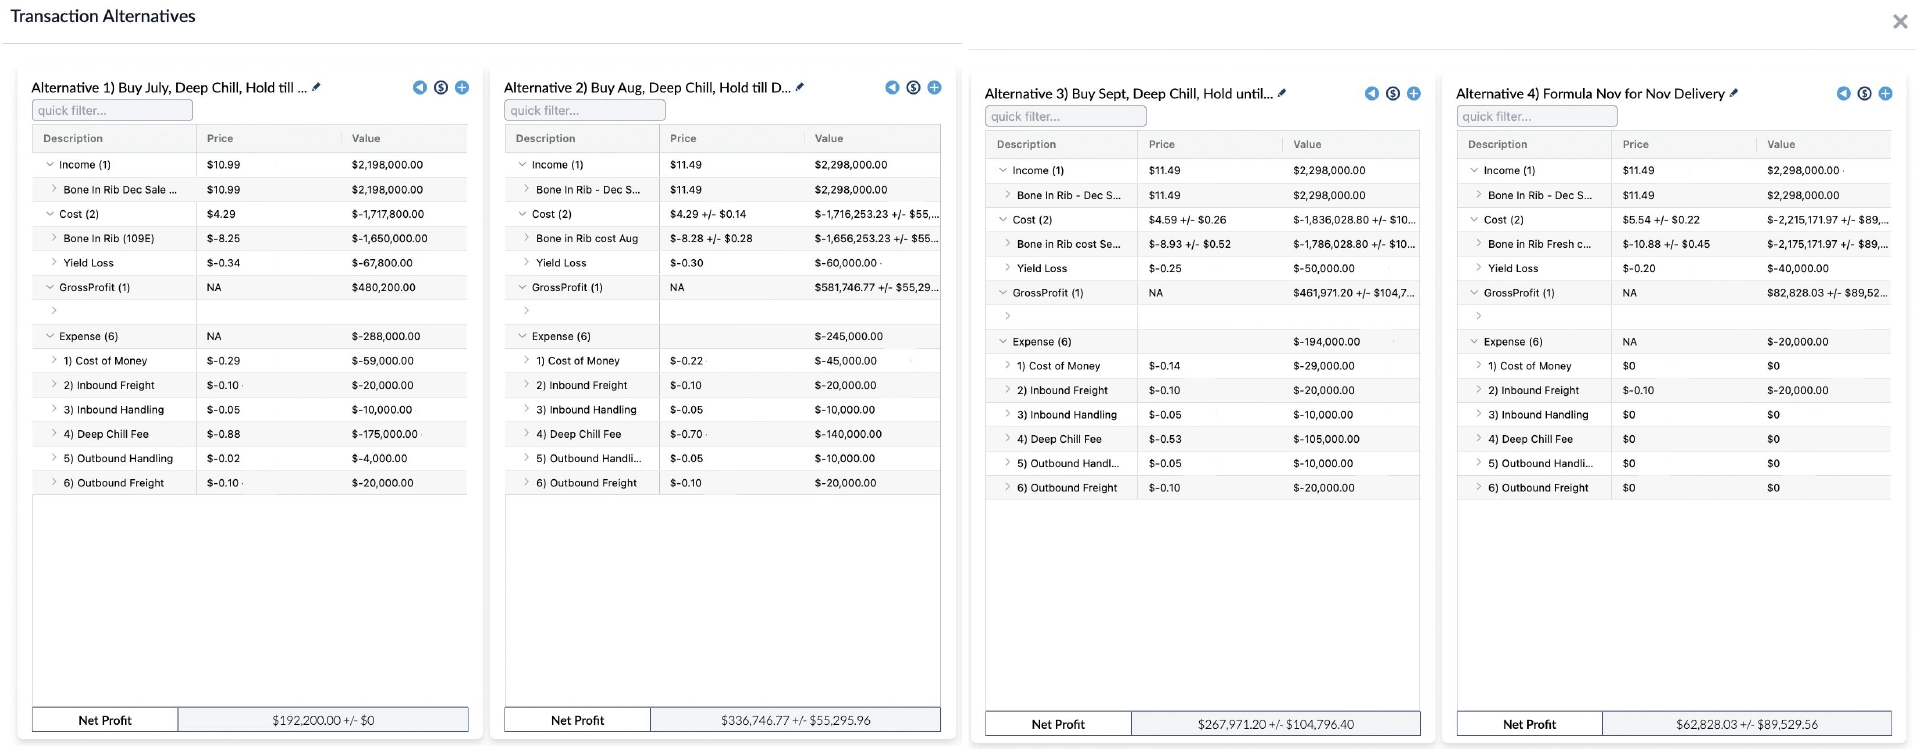Click the blue plus icon on Alternative 3

[1414, 94]
